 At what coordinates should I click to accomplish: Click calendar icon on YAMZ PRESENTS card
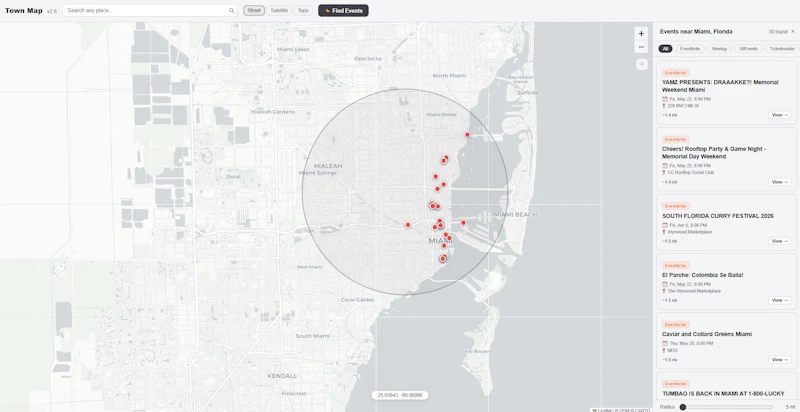pyautogui.click(x=665, y=99)
